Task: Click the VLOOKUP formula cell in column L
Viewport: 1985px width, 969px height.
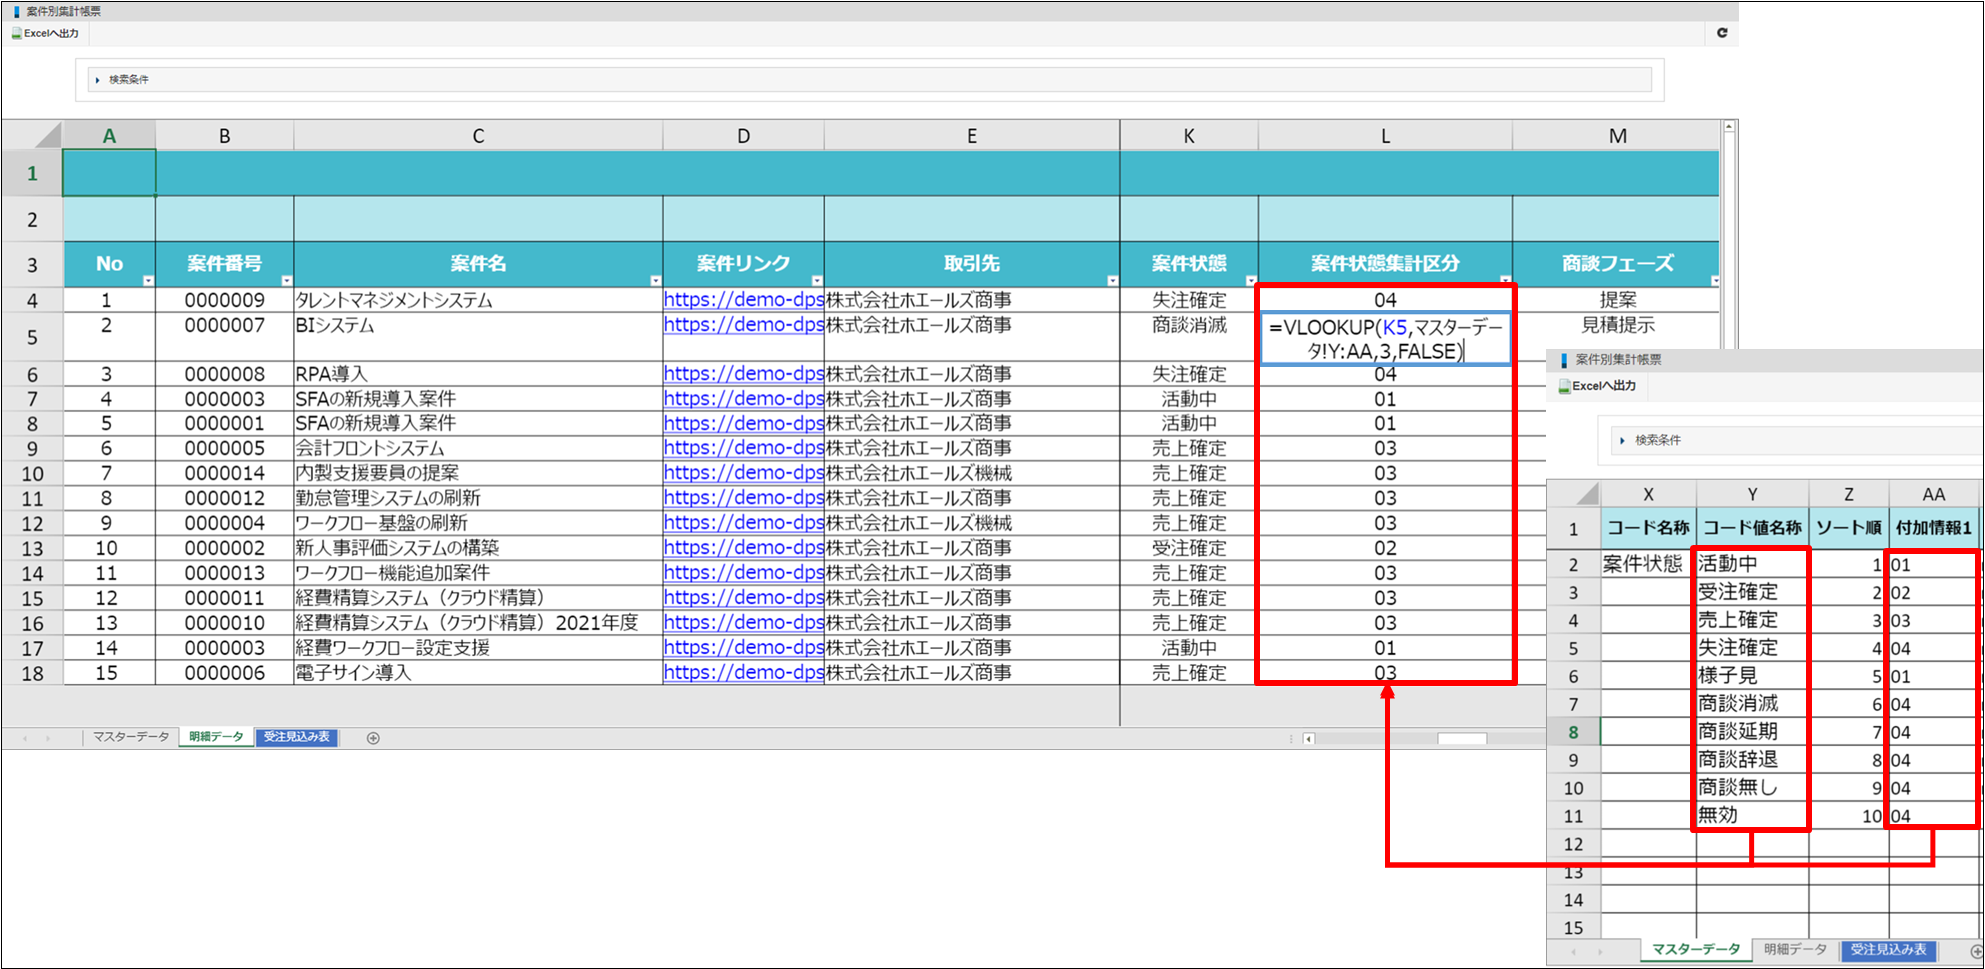Action: point(1385,339)
